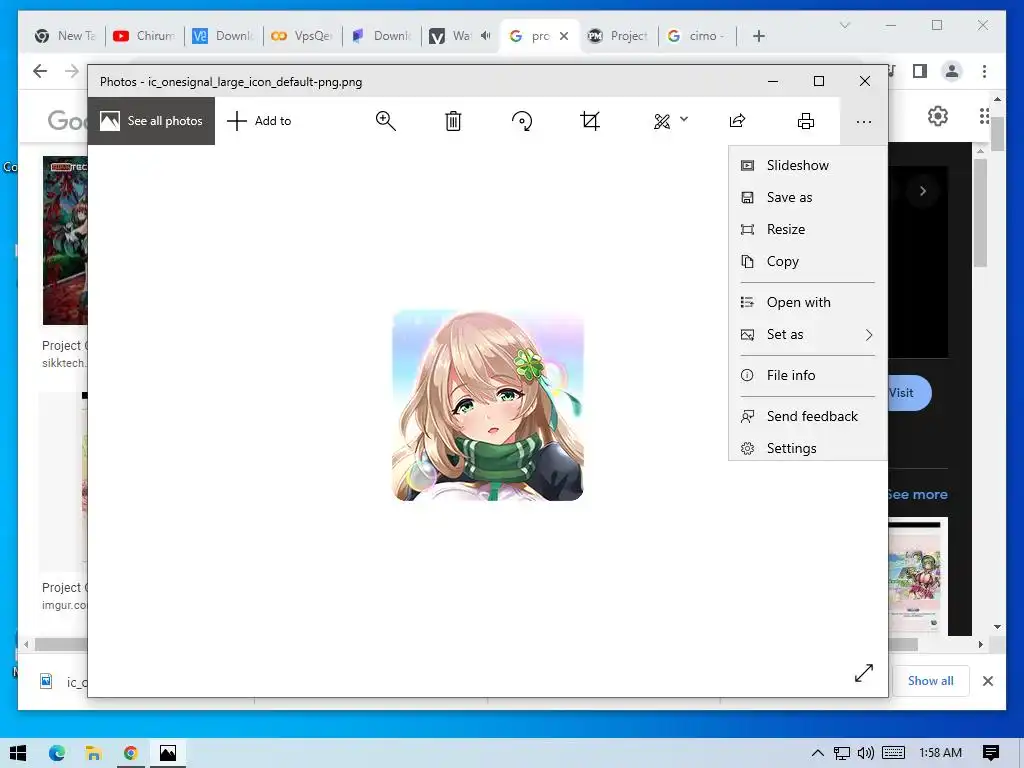Click the Visit button in Chrome

pyautogui.click(x=909, y=392)
